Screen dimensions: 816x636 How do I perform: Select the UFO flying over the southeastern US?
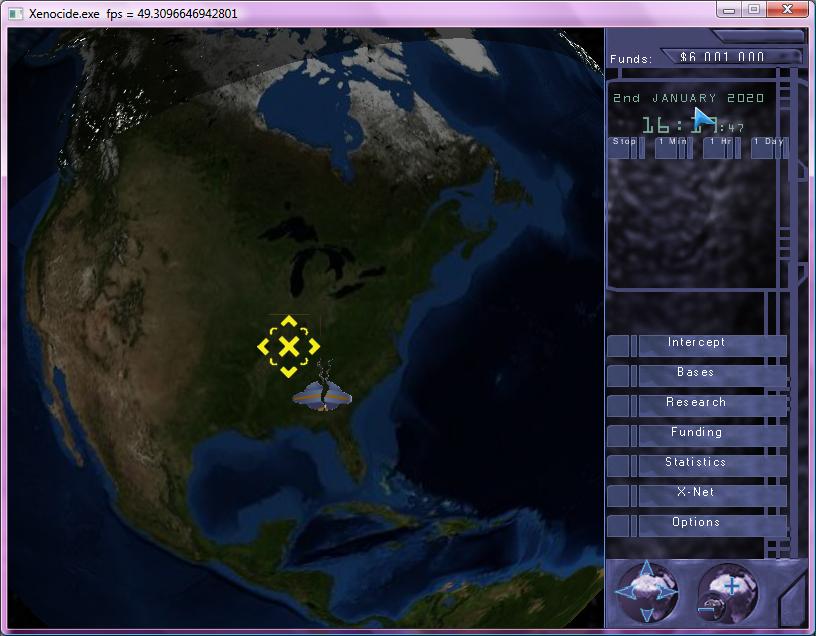(x=322, y=397)
